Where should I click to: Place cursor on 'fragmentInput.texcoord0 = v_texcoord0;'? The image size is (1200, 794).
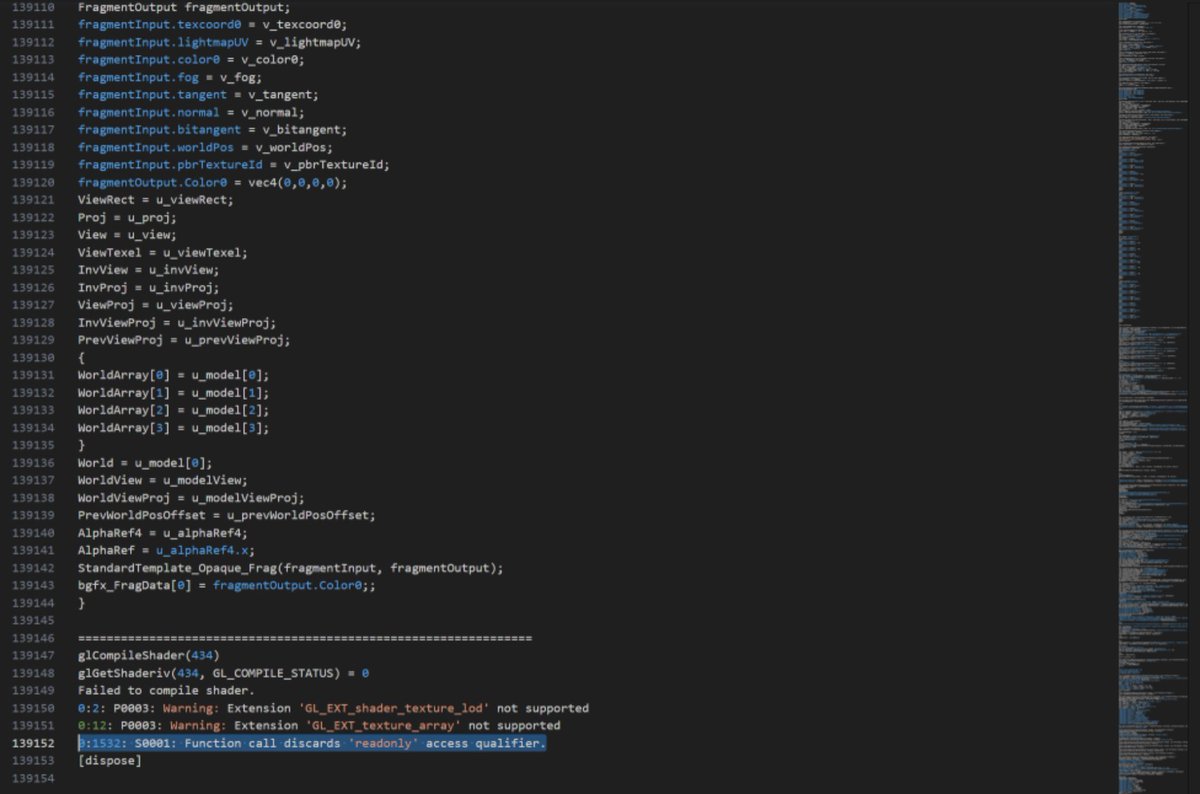coord(213,24)
